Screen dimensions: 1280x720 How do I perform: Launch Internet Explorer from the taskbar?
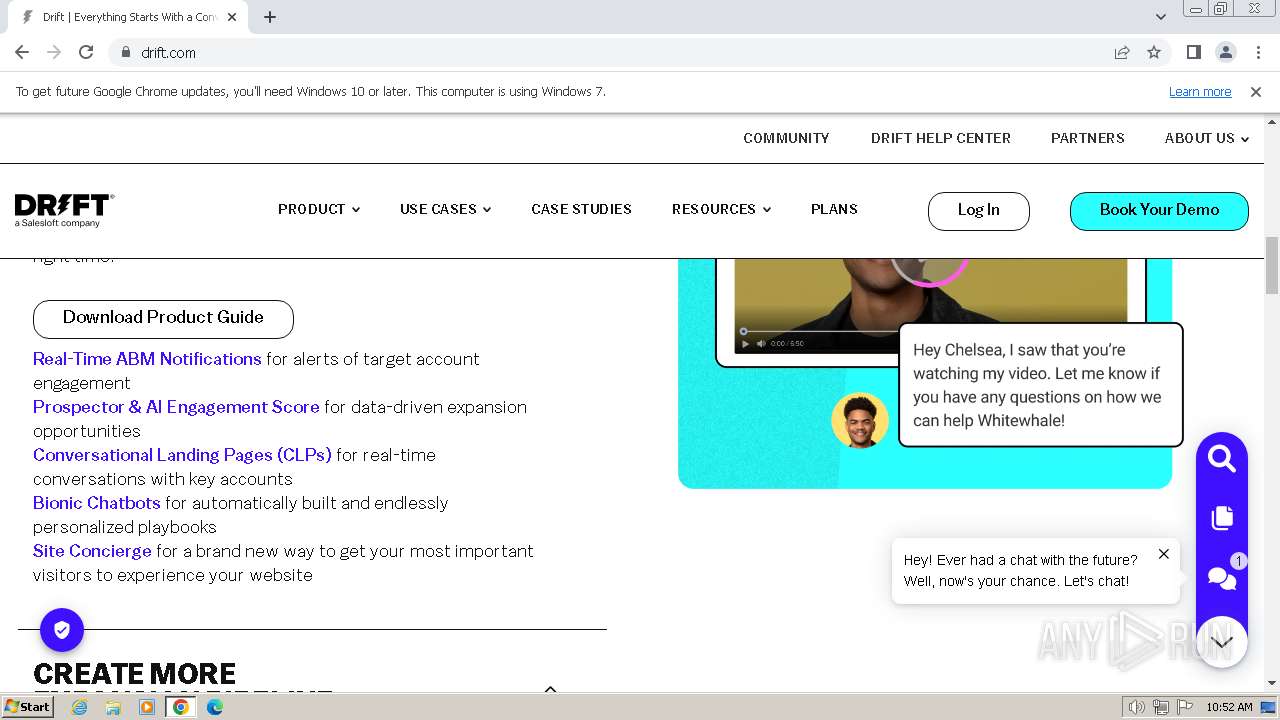coord(79,707)
